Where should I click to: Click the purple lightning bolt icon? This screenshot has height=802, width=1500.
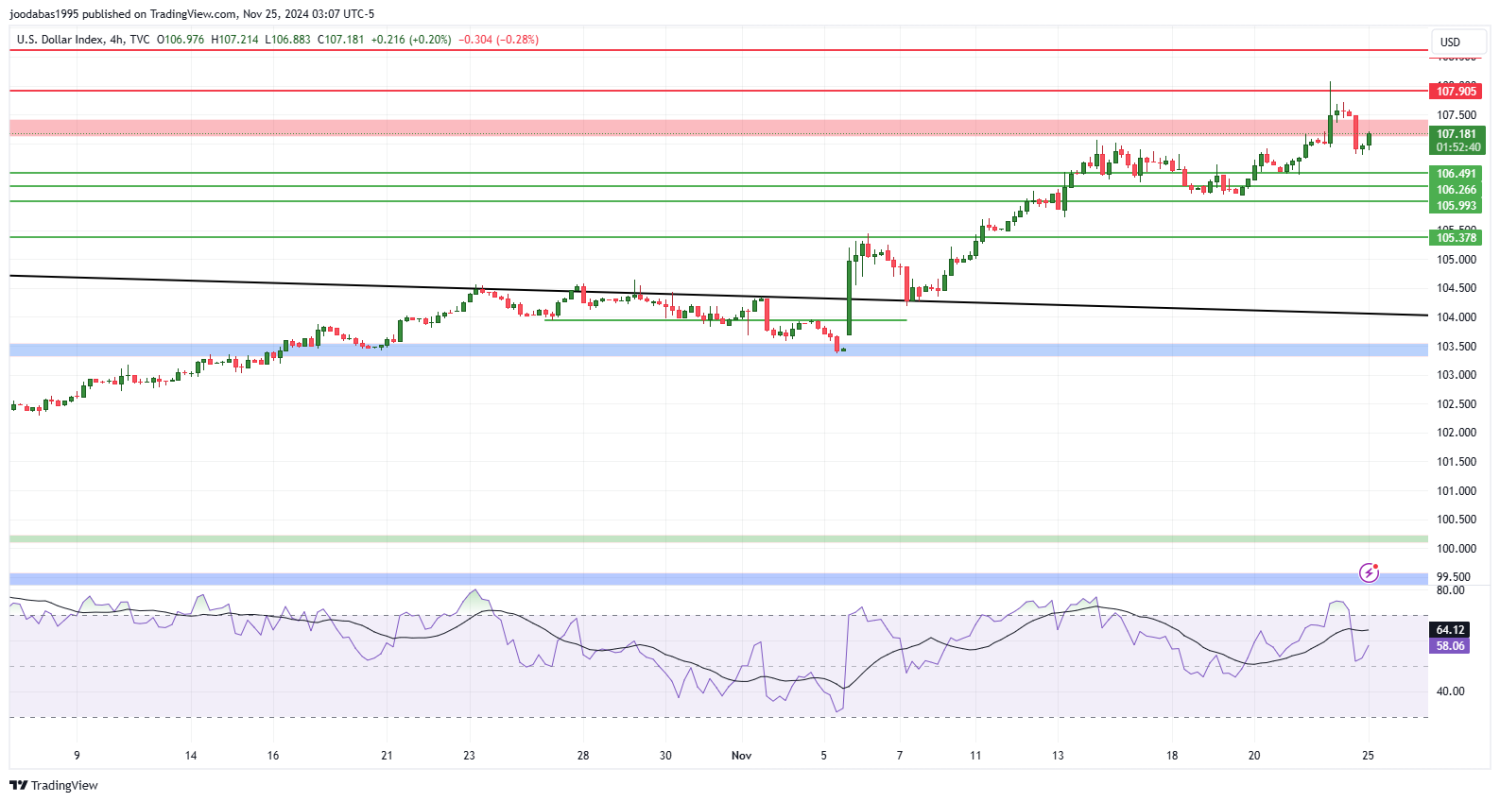(x=1370, y=573)
